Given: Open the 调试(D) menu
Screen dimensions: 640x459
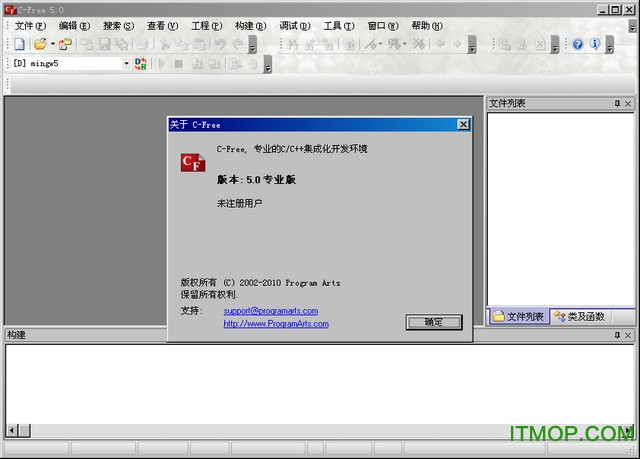Looking at the screenshot, I should pyautogui.click(x=295, y=26).
